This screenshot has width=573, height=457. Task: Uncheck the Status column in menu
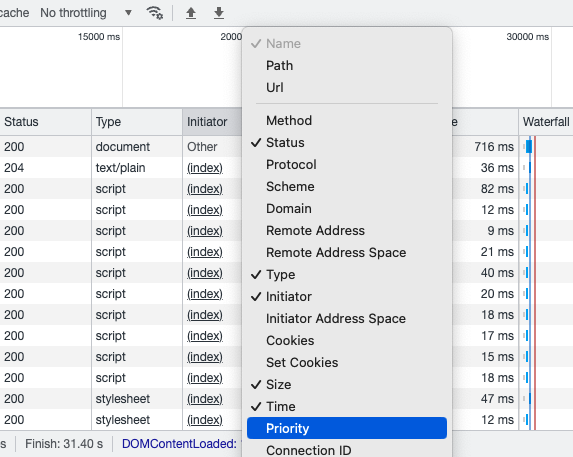(346, 142)
